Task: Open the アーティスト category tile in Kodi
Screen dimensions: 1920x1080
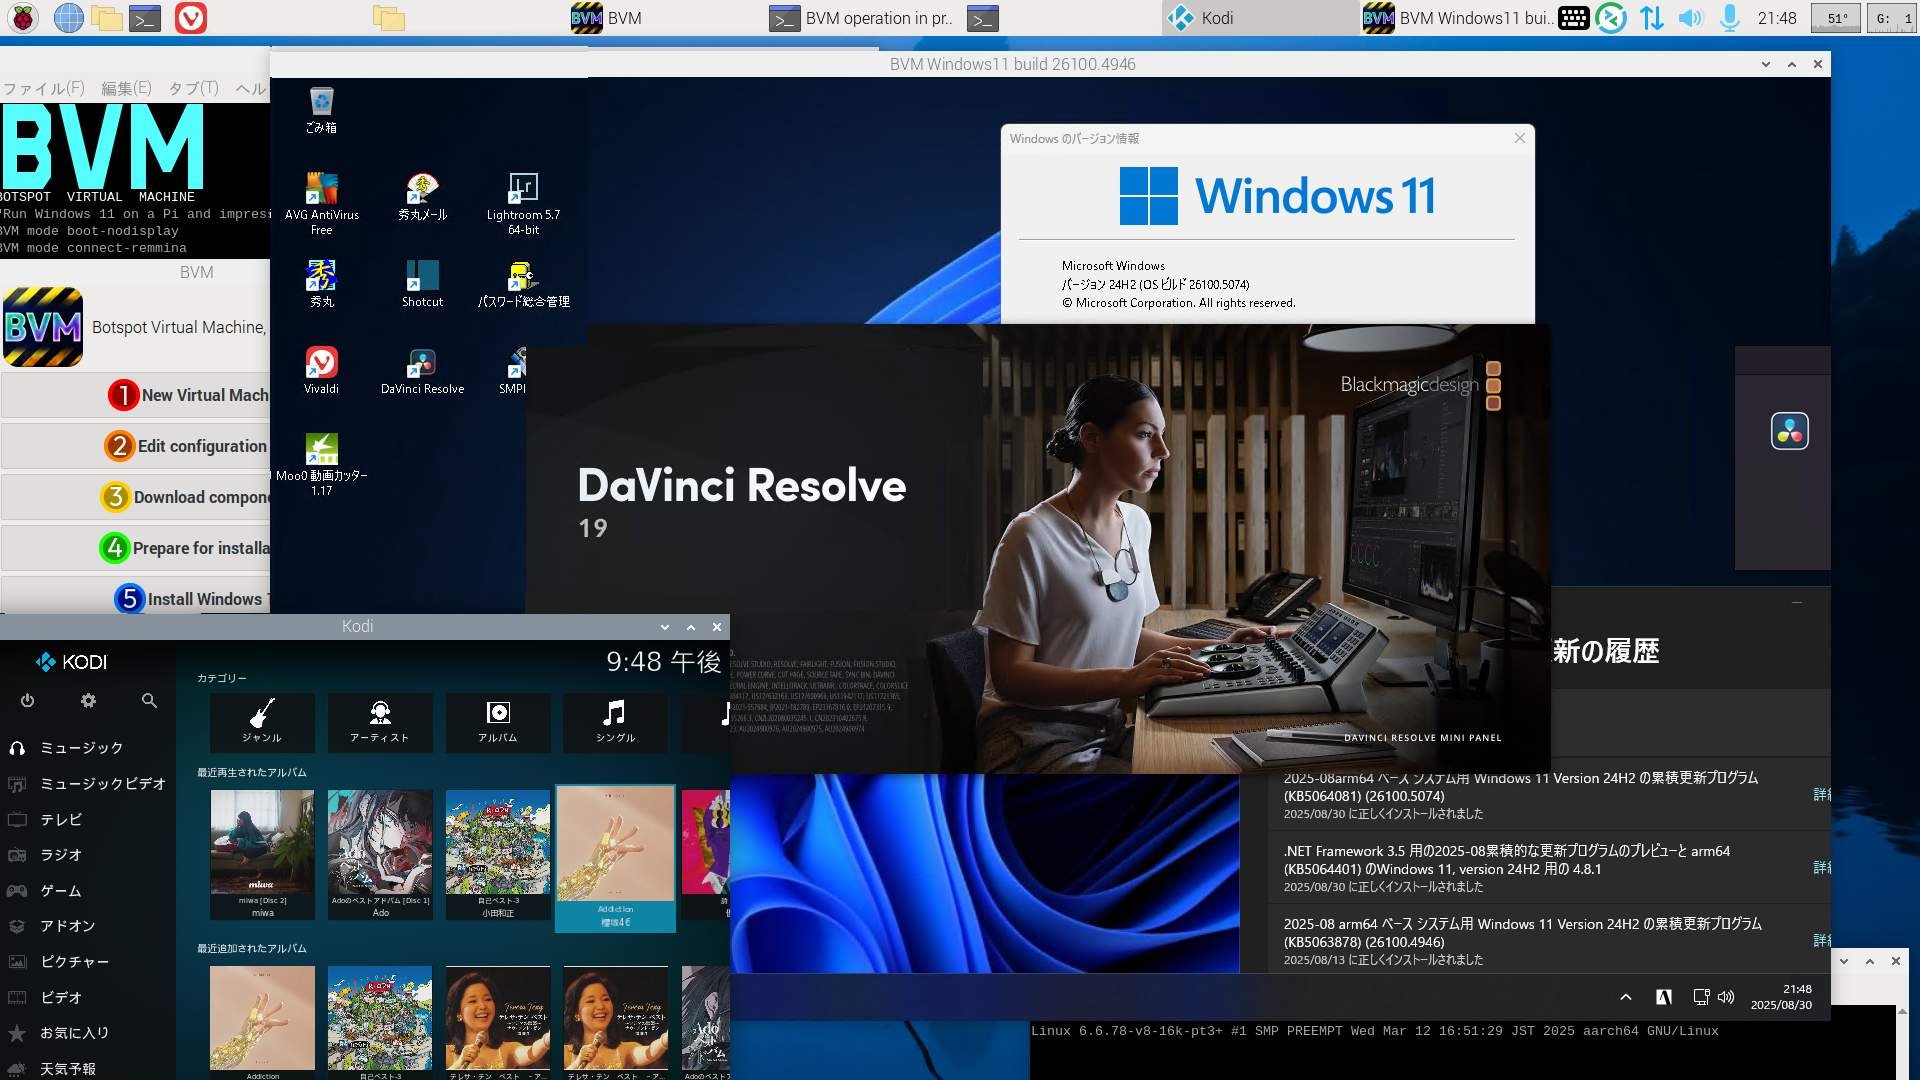Action: click(x=380, y=722)
